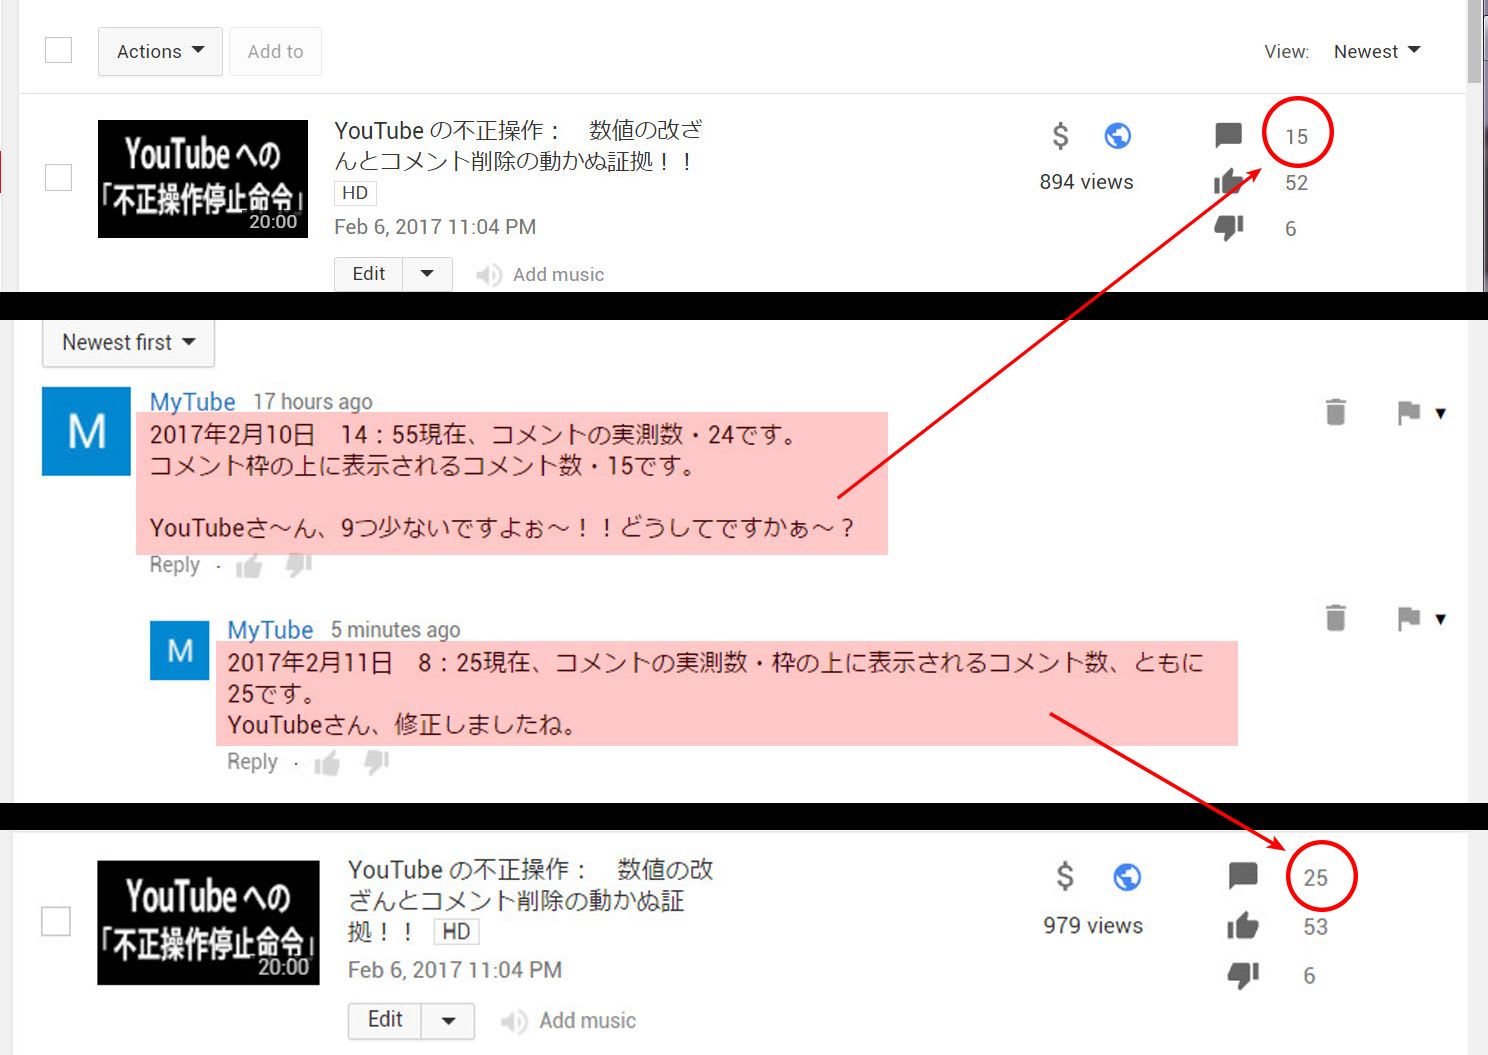
Task: Click the comments icon beside count 25
Action: pyautogui.click(x=1243, y=876)
